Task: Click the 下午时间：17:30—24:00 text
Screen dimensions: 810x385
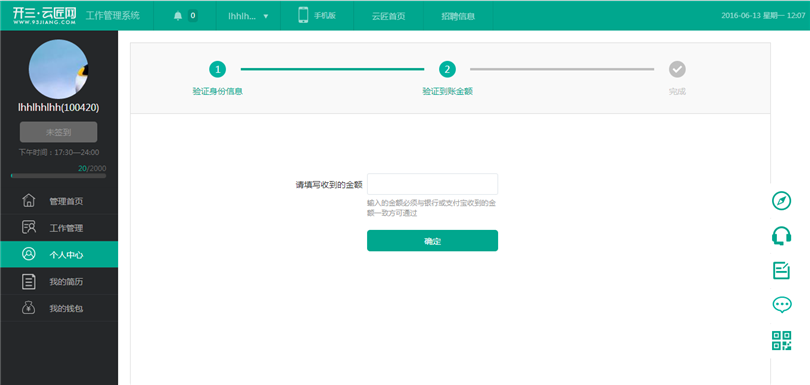Action: (x=59, y=152)
